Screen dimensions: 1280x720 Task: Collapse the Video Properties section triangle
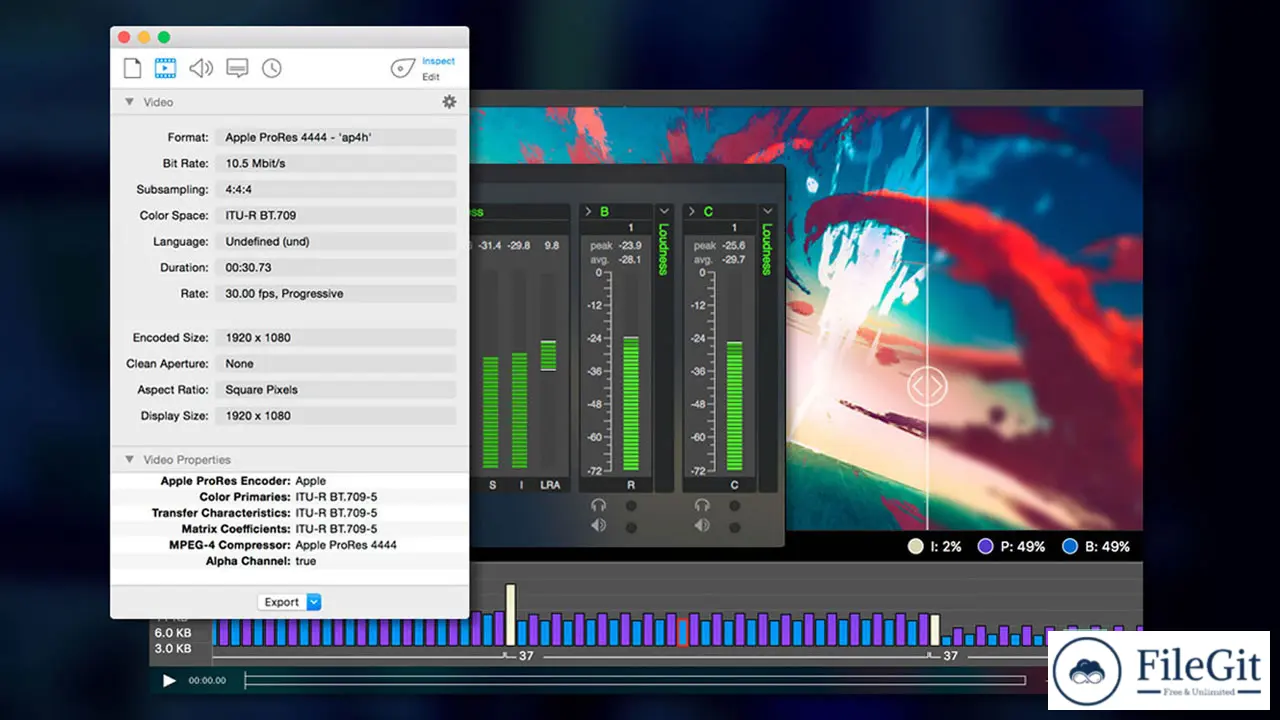coord(129,460)
